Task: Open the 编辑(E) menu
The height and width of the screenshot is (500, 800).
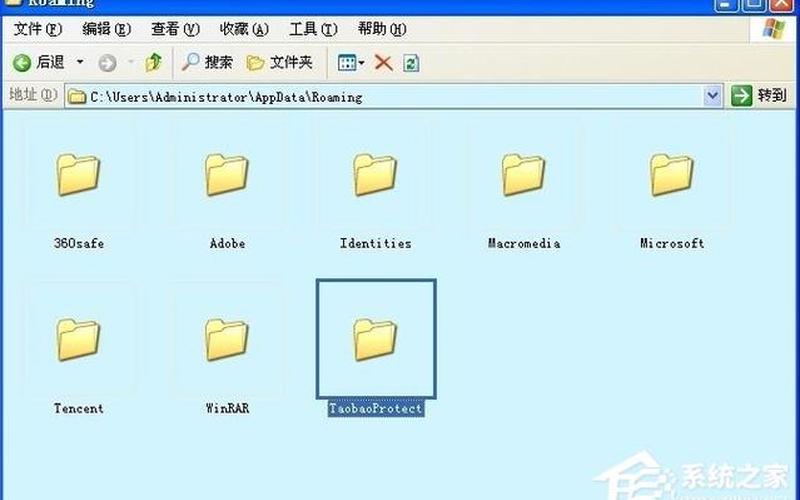Action: pyautogui.click(x=107, y=29)
